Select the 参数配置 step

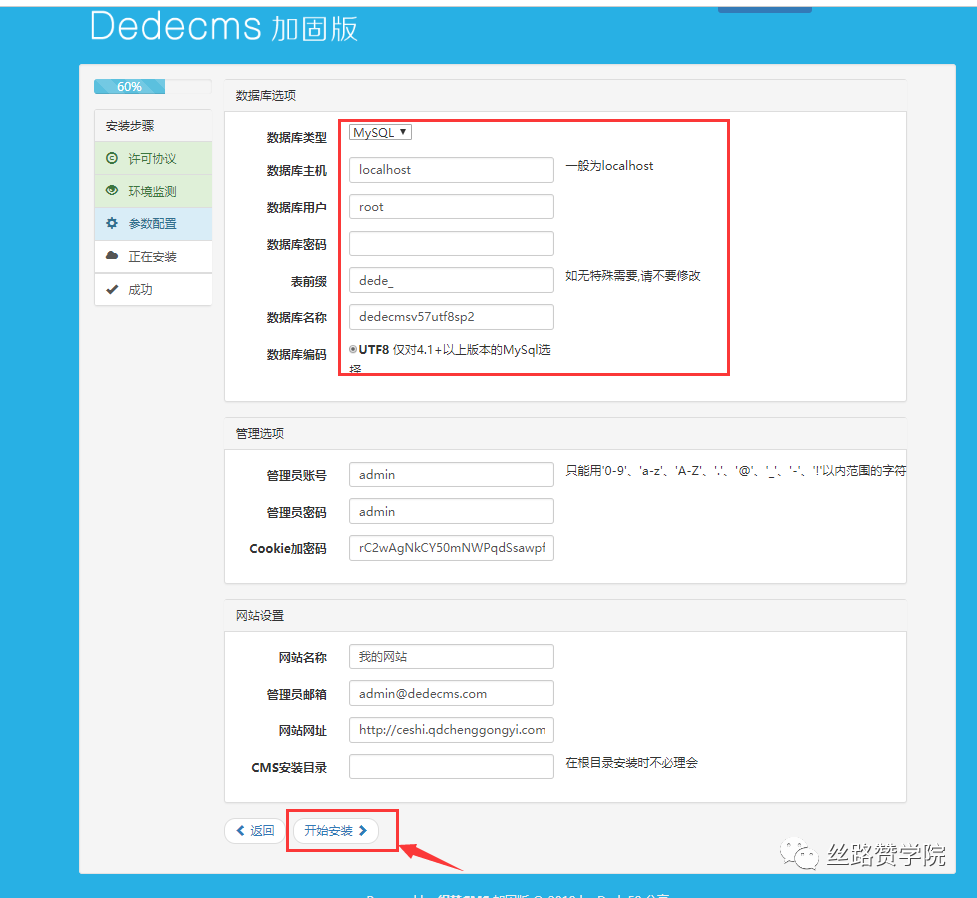pos(153,223)
